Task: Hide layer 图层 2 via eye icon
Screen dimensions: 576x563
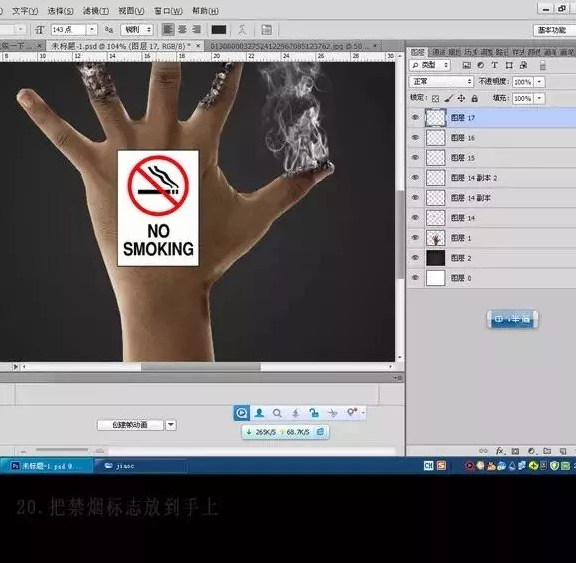Action: (x=415, y=257)
